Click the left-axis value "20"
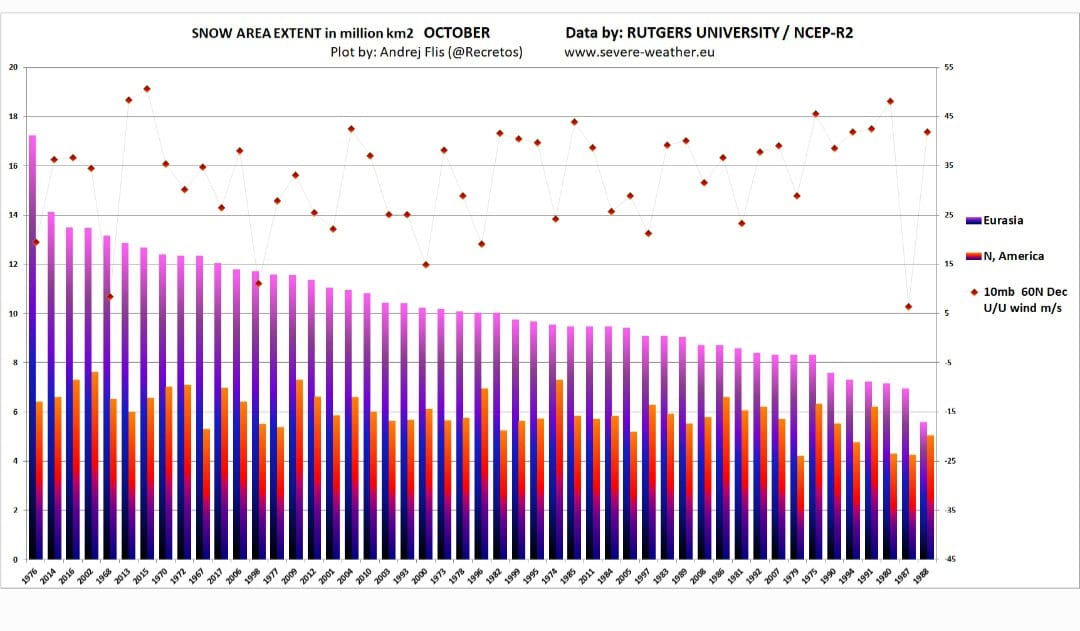 (x=13, y=68)
